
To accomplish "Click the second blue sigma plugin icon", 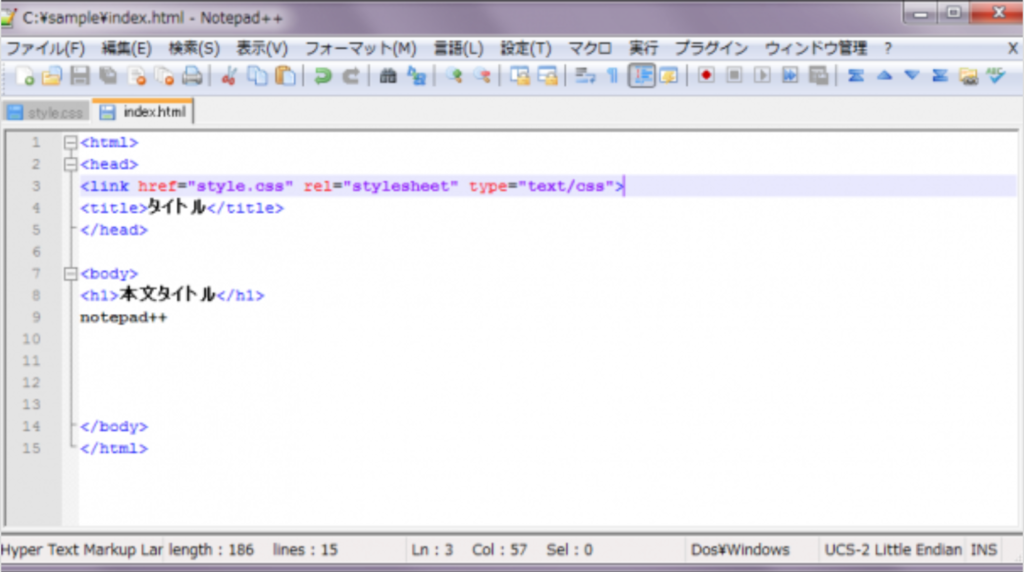I will tap(940, 76).
